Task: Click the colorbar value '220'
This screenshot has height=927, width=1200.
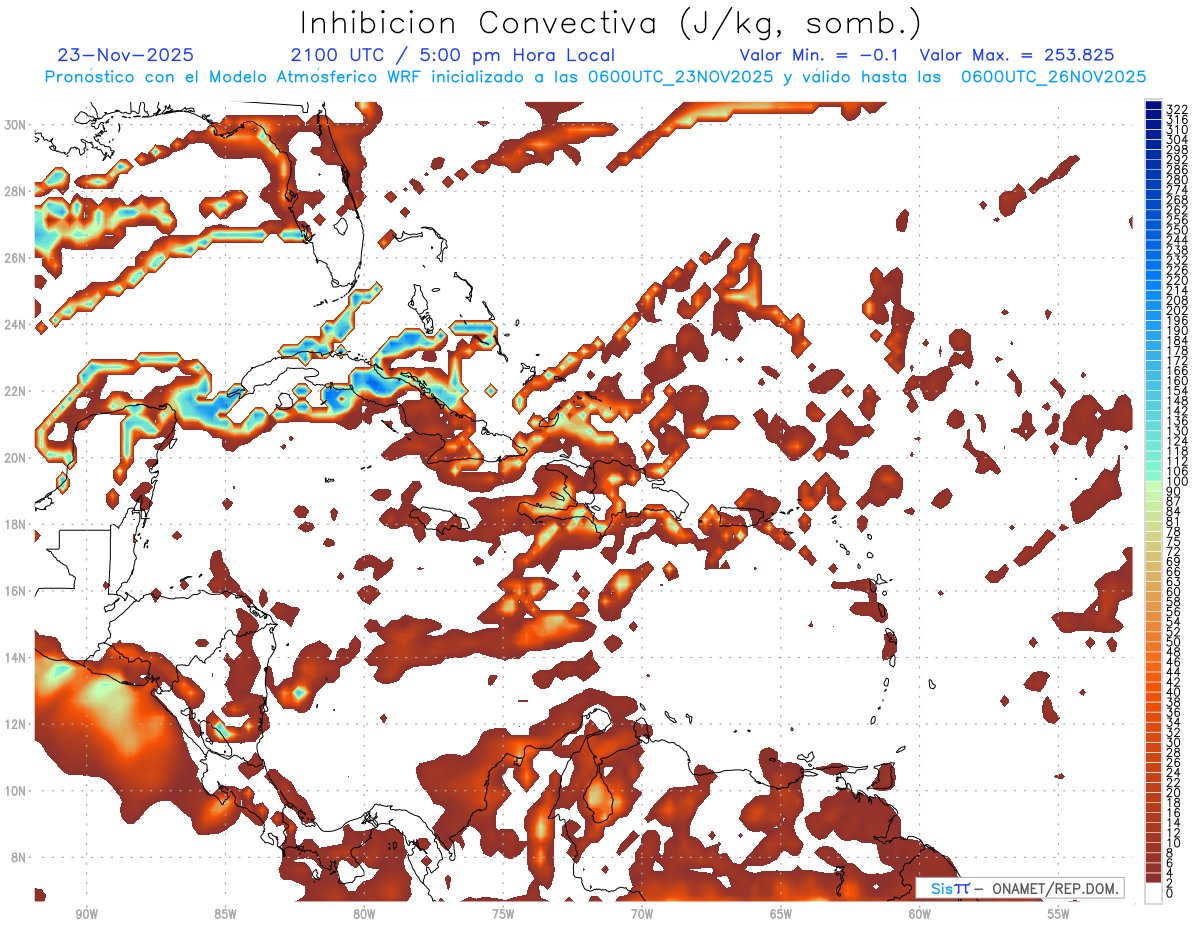Action: 1177,281
